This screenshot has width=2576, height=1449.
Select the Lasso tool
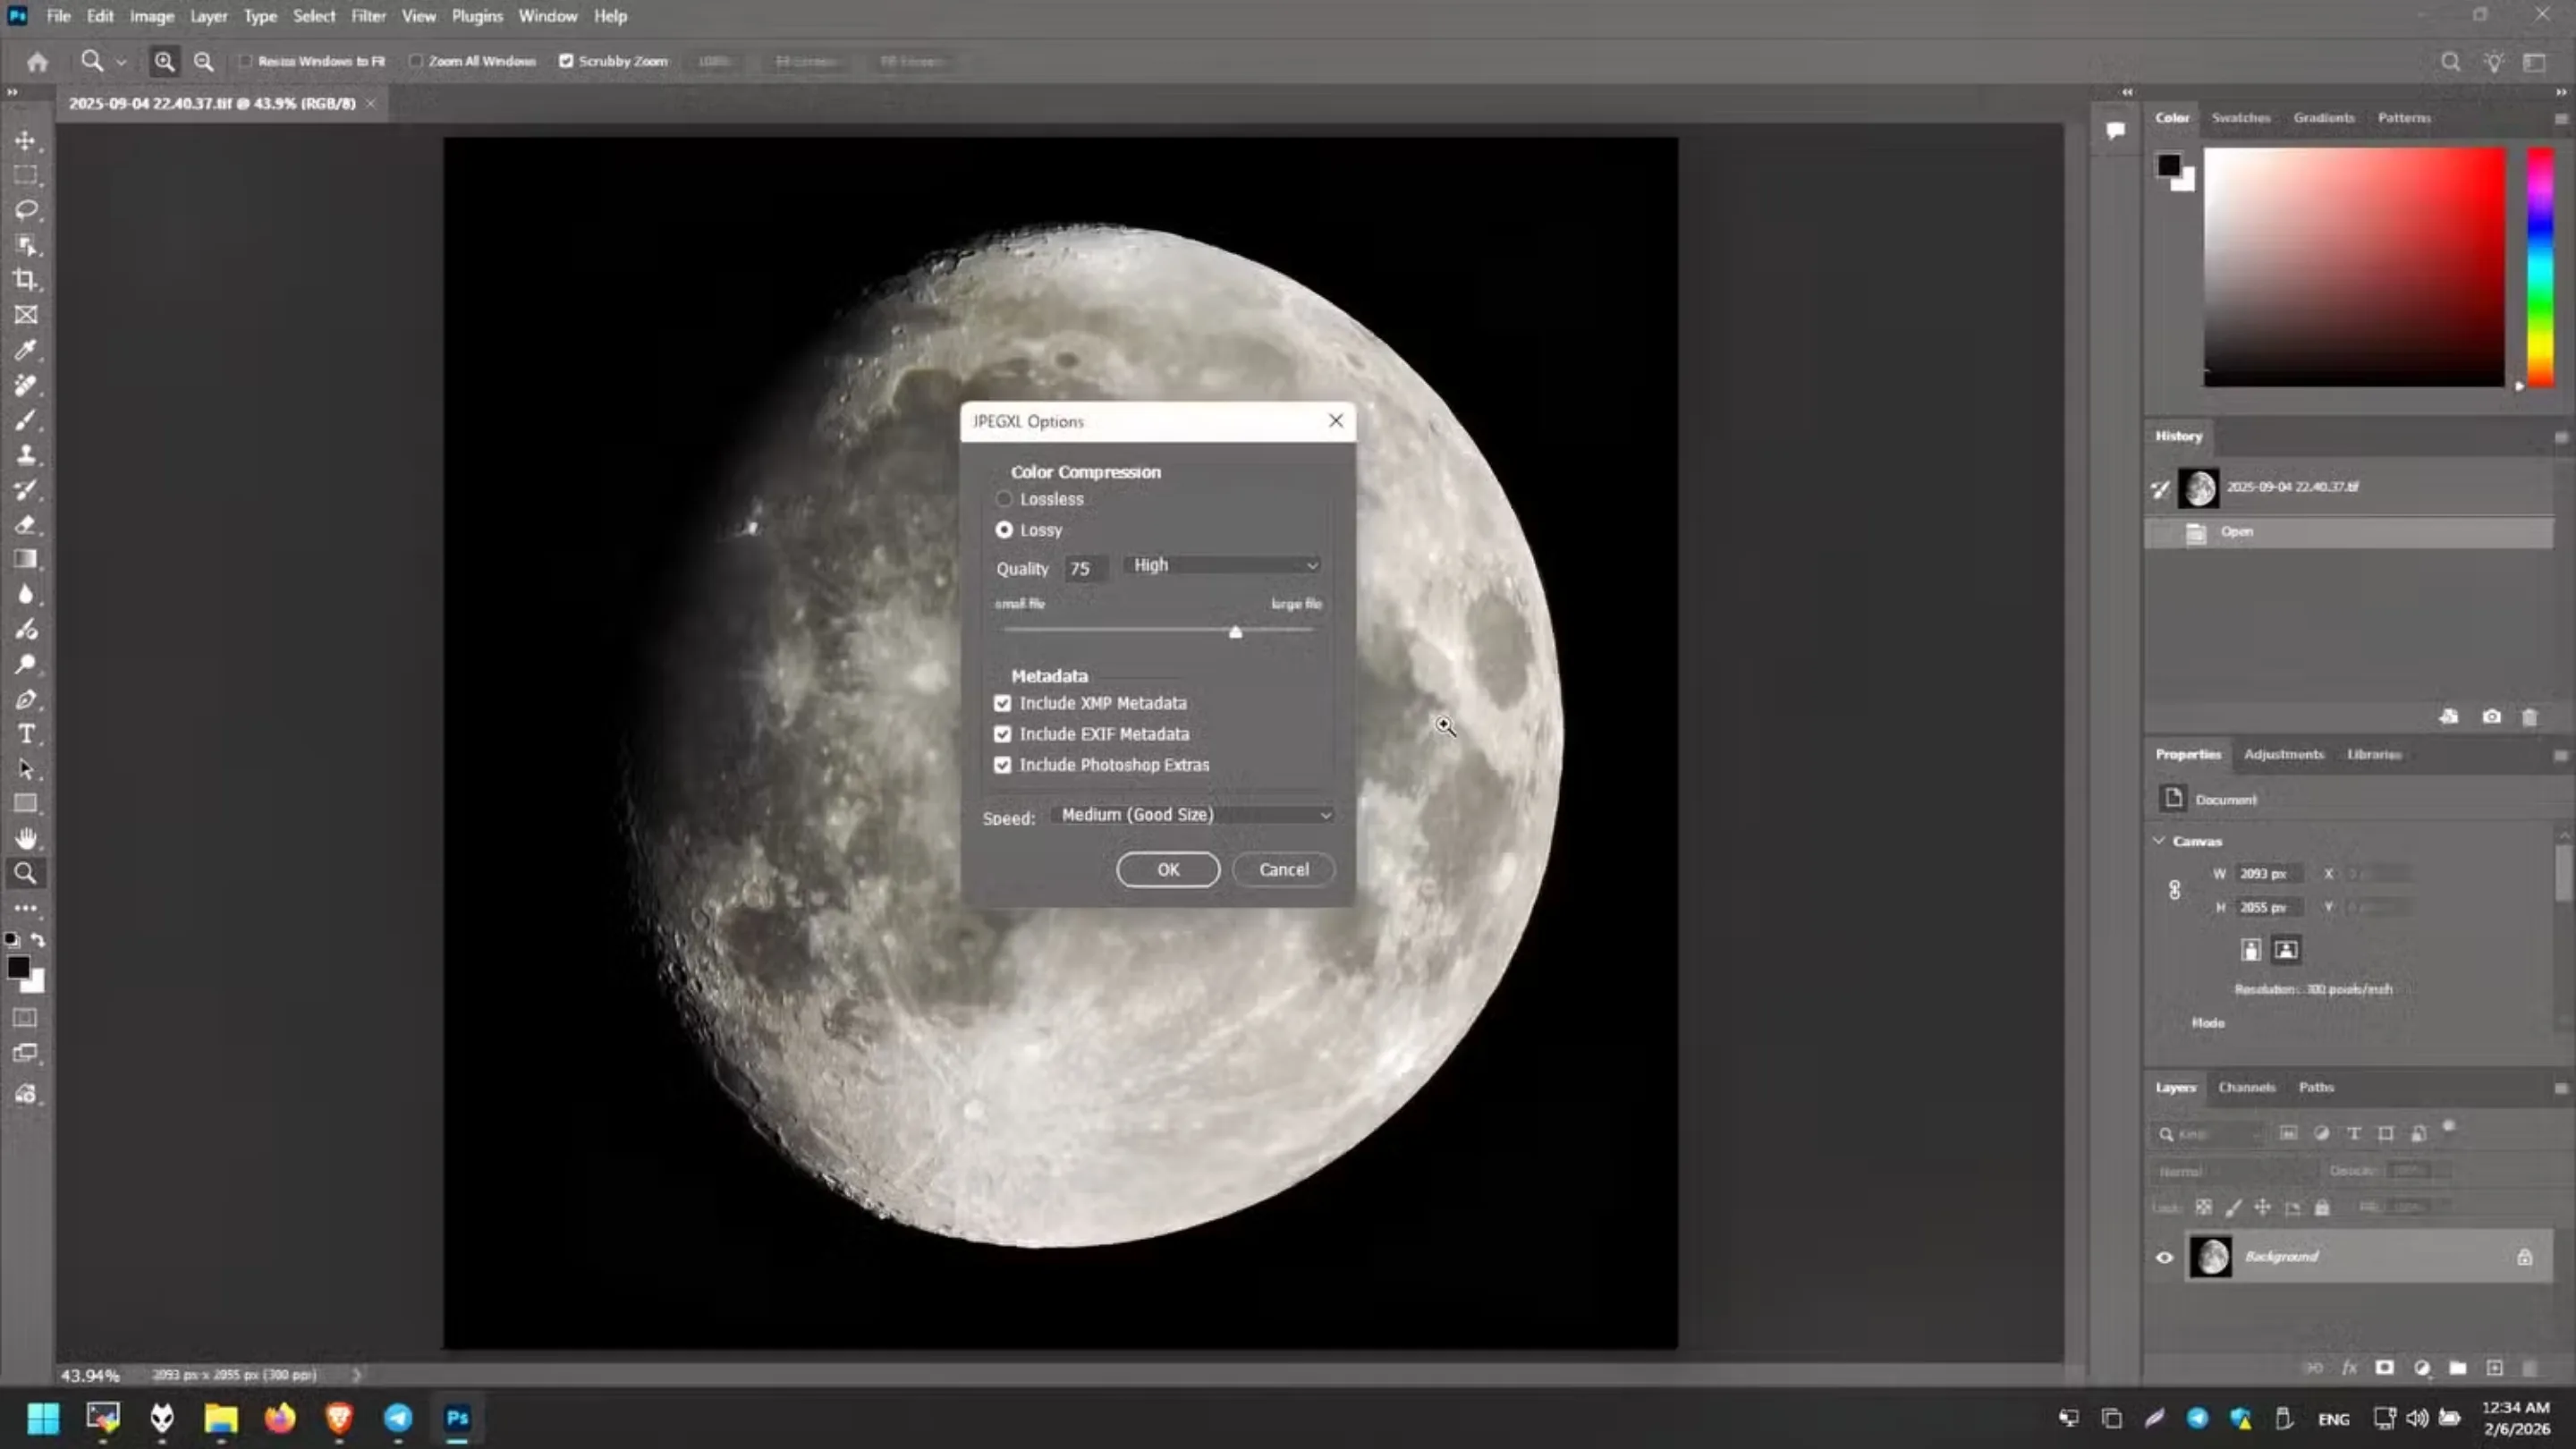click(x=25, y=210)
